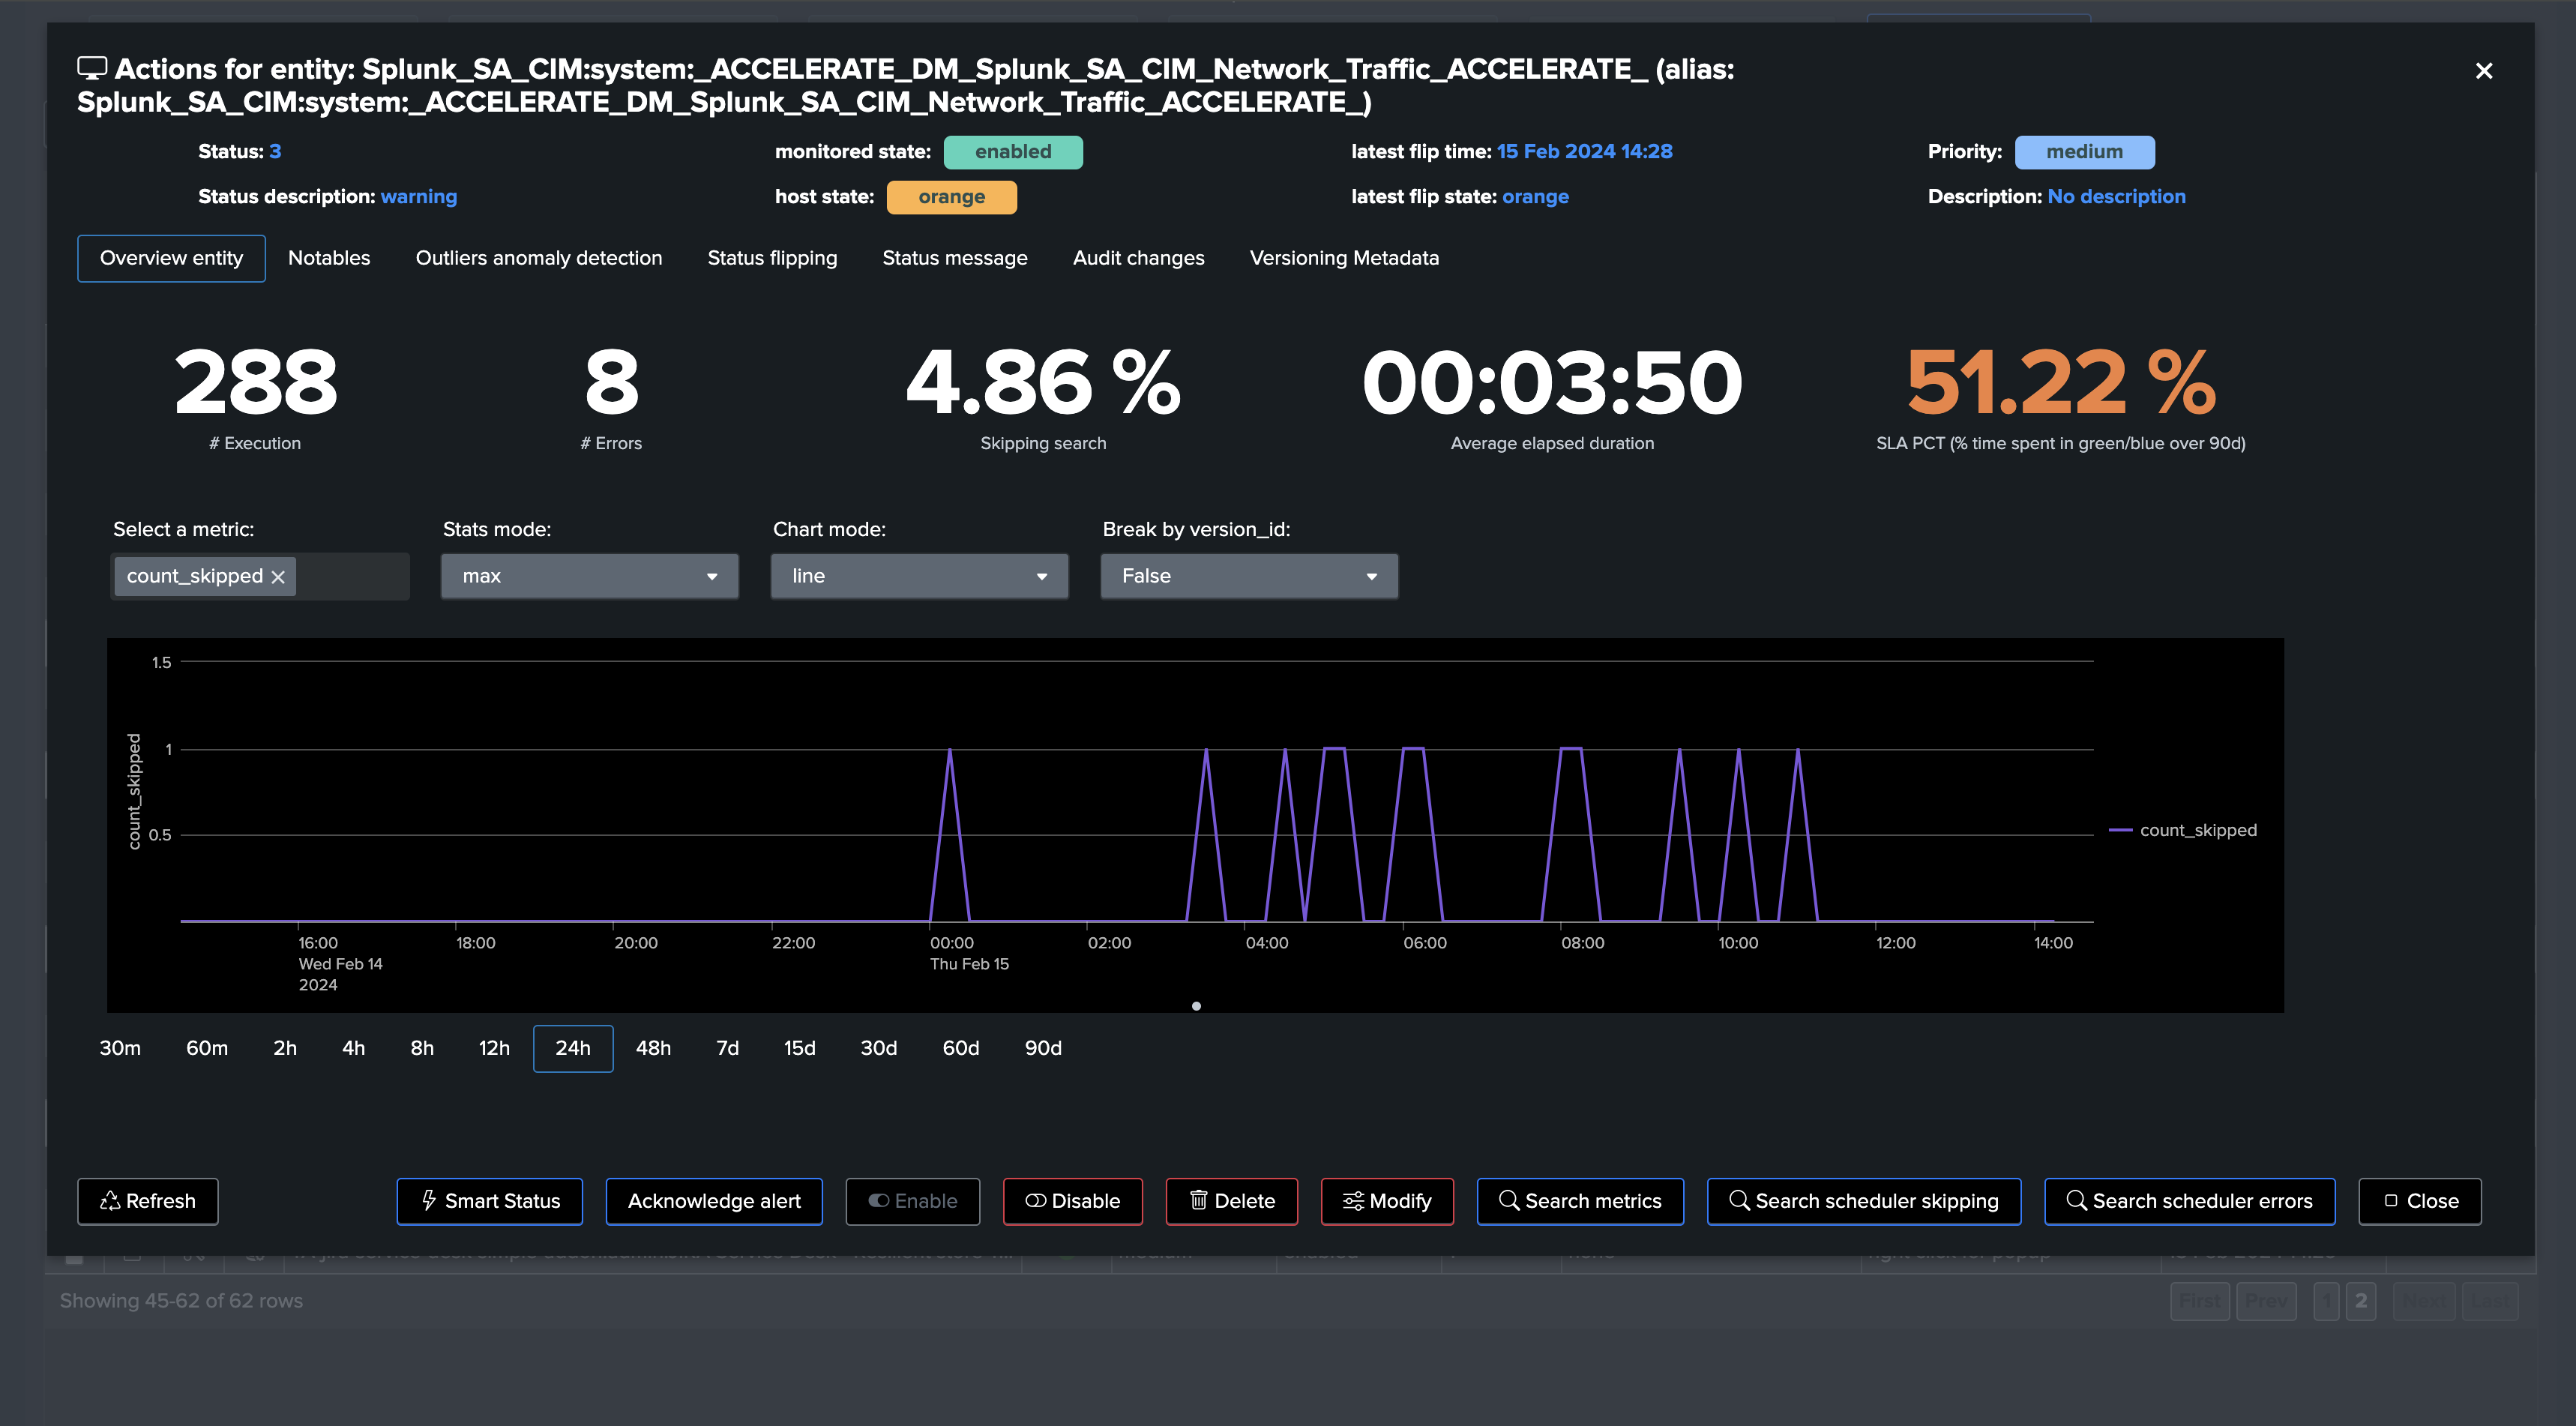The height and width of the screenshot is (1426, 2576).
Task: Click the monitor icon beside the modal title
Action: (92, 68)
